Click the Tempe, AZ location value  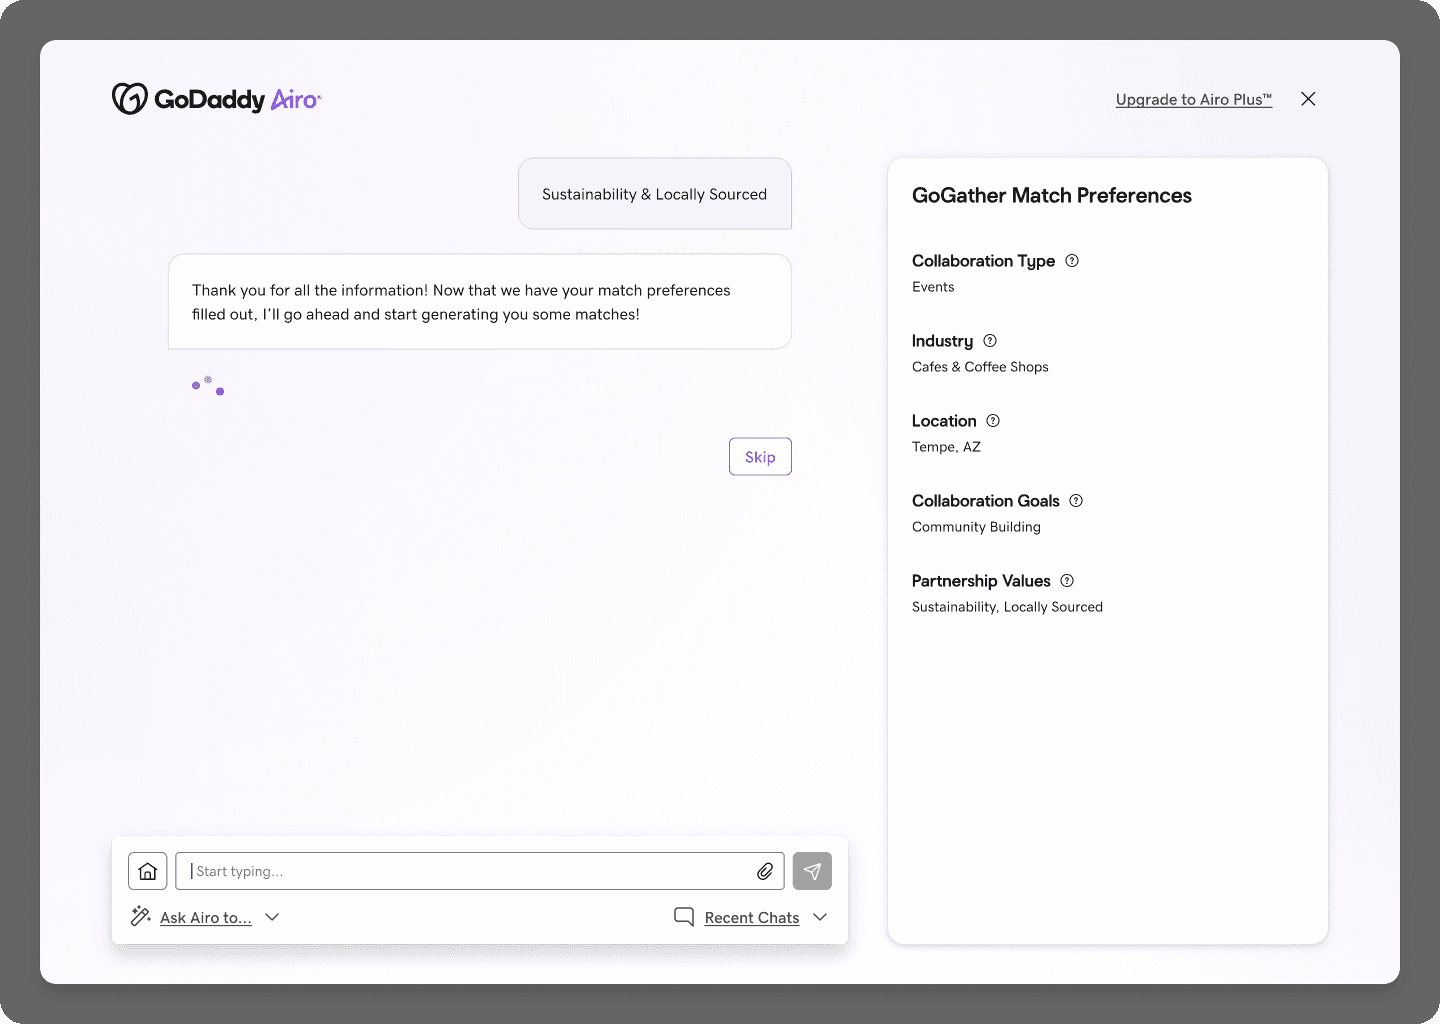946,447
